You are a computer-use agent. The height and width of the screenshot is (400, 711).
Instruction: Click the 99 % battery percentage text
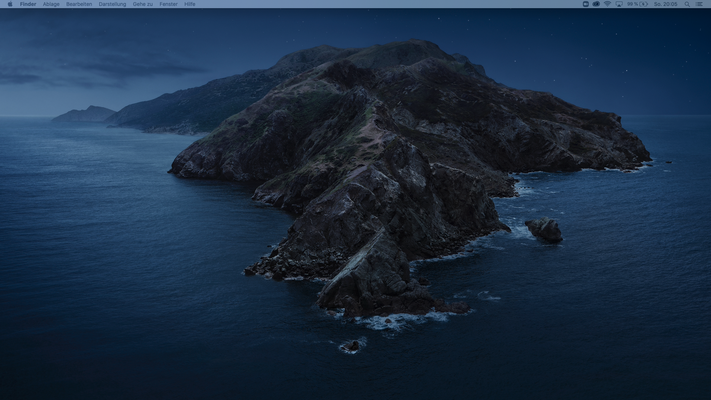coord(632,4)
